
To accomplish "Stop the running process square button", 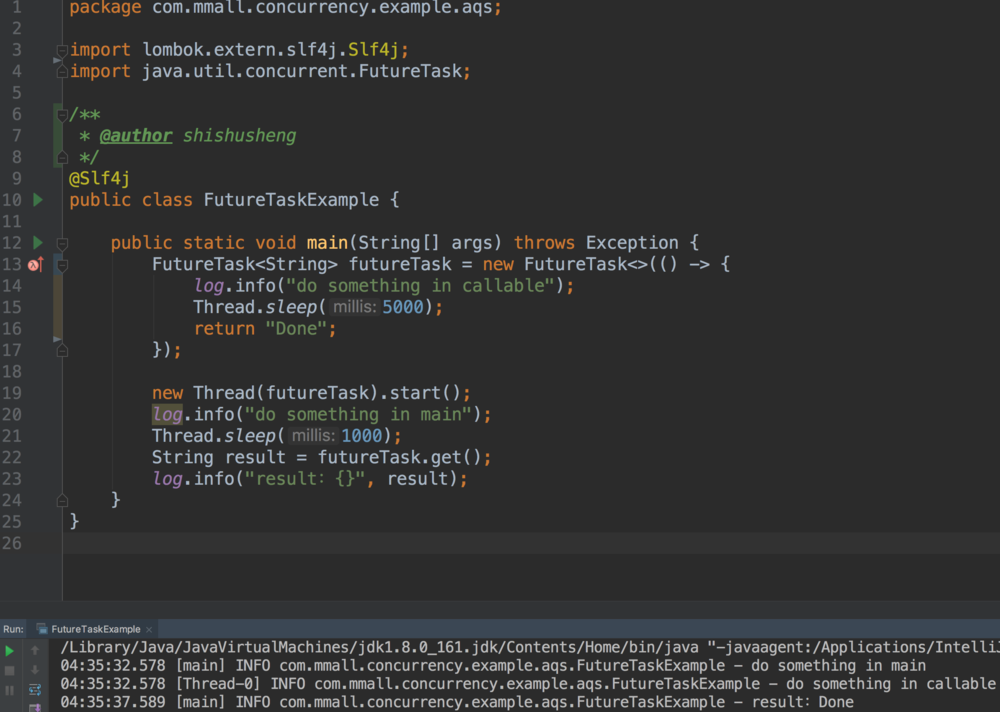I will 10,671.
